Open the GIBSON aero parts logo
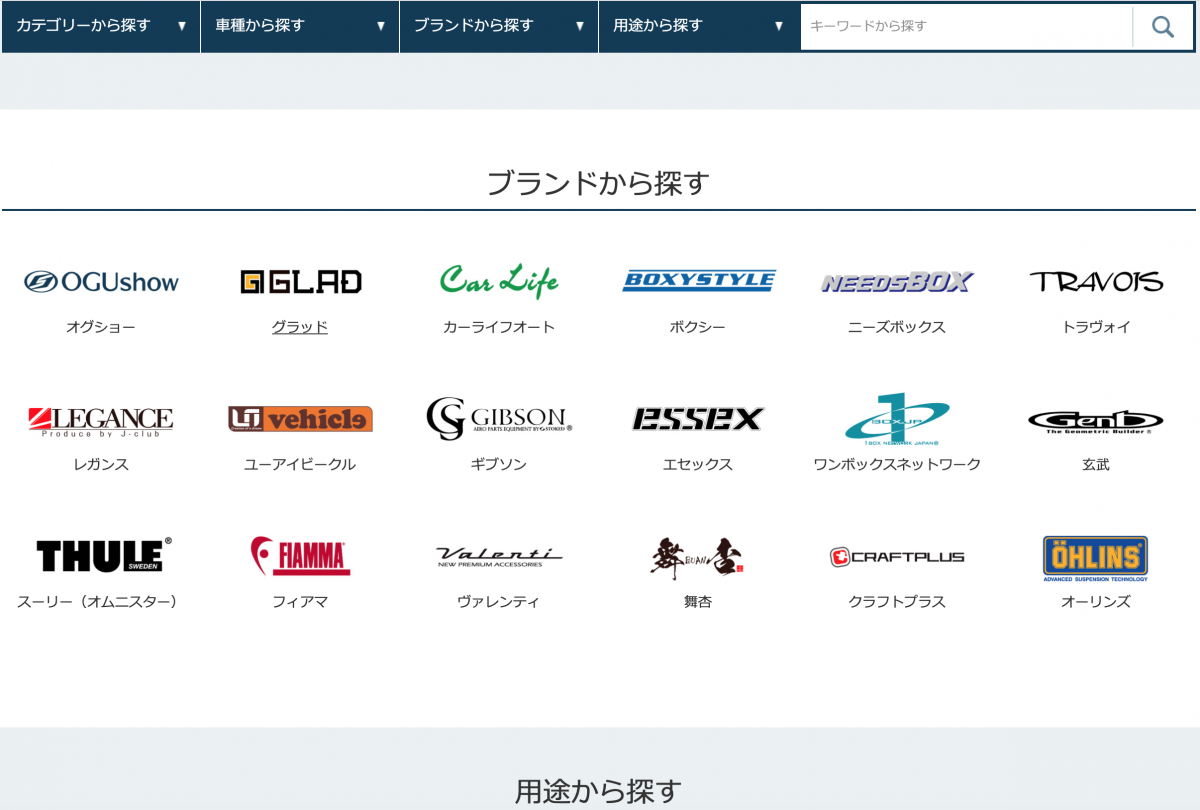This screenshot has height=810, width=1200. 499,418
